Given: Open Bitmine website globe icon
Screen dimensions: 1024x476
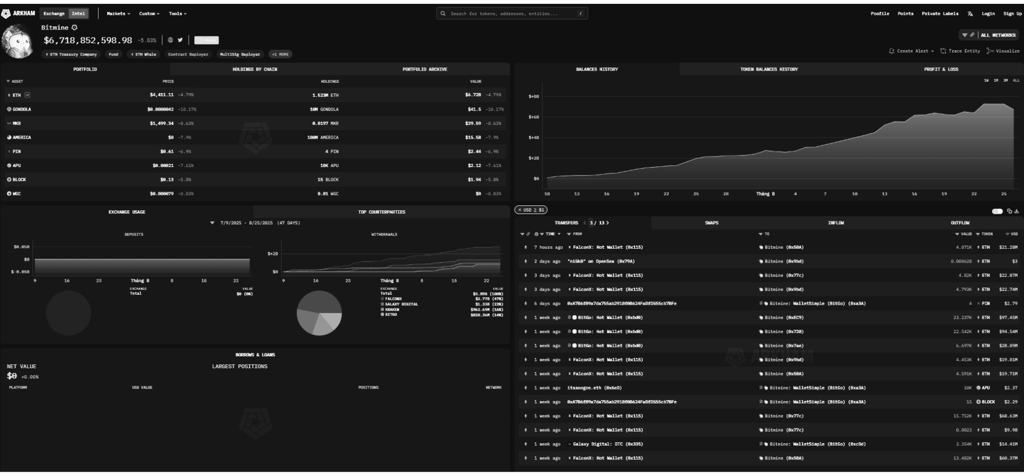Looking at the screenshot, I should 170,40.
